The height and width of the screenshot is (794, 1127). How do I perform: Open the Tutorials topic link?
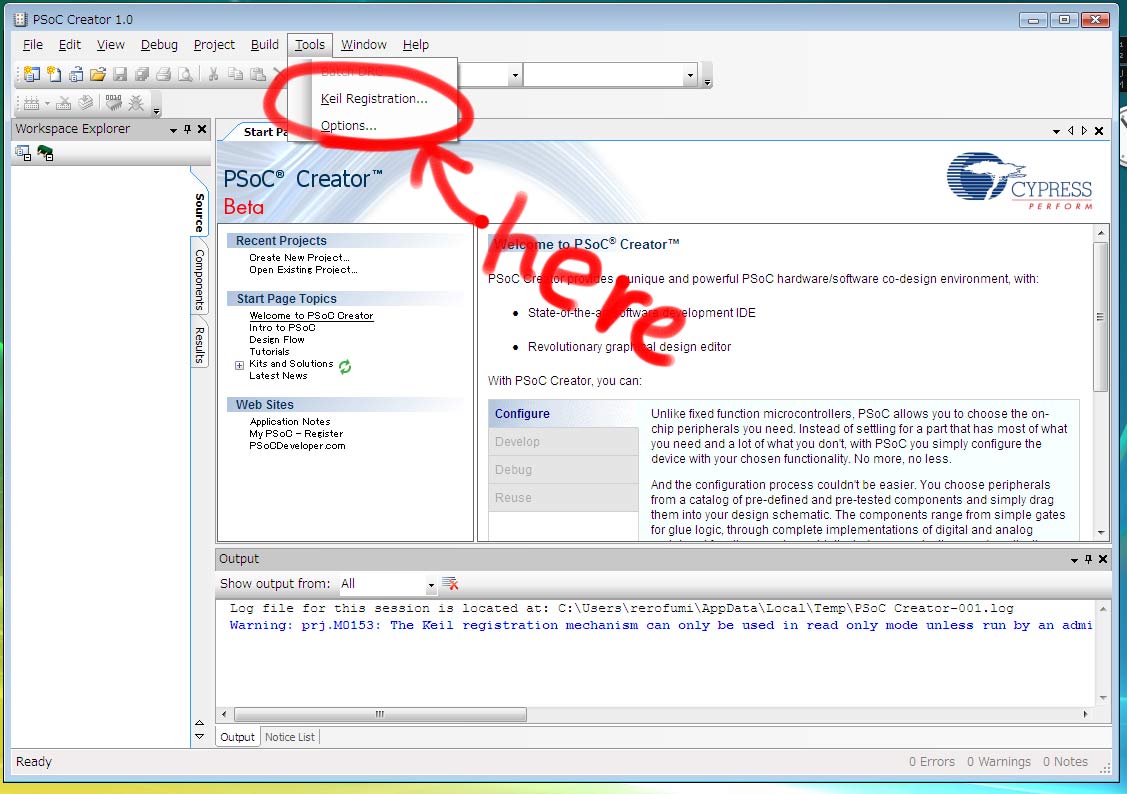coord(270,351)
